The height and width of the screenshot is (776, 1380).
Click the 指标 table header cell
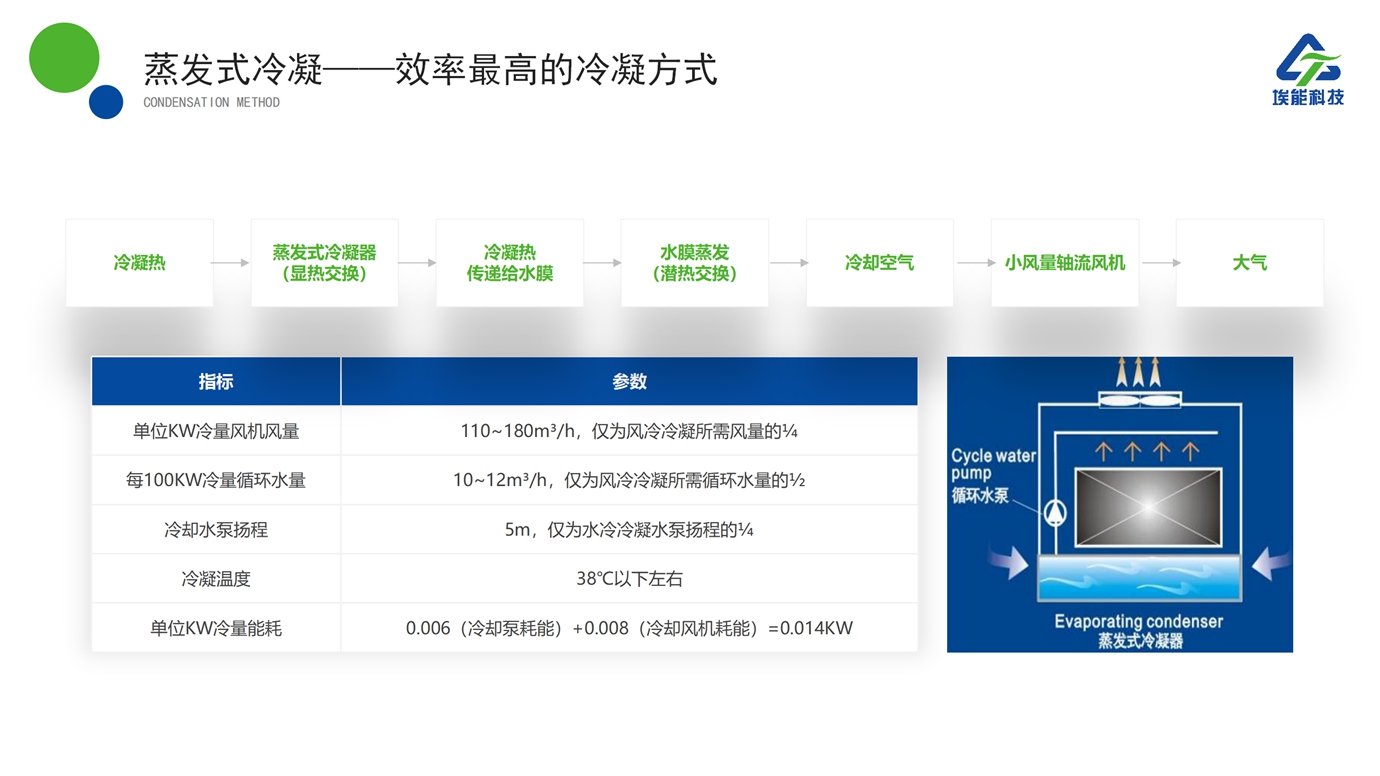pyautogui.click(x=216, y=382)
